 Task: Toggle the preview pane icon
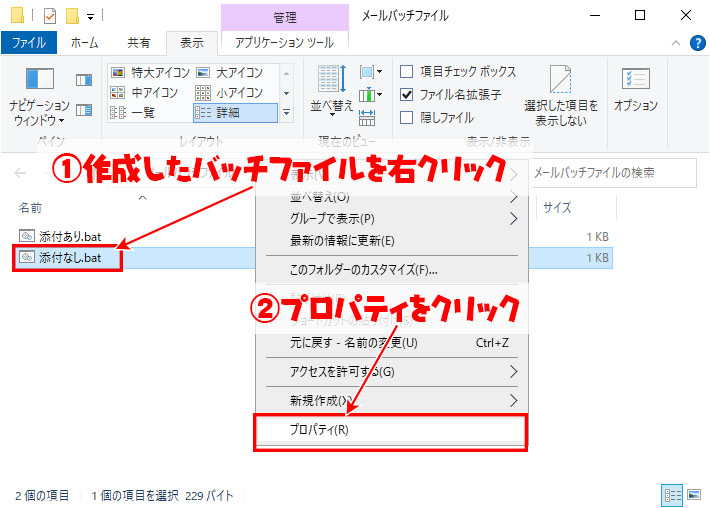coord(84,81)
